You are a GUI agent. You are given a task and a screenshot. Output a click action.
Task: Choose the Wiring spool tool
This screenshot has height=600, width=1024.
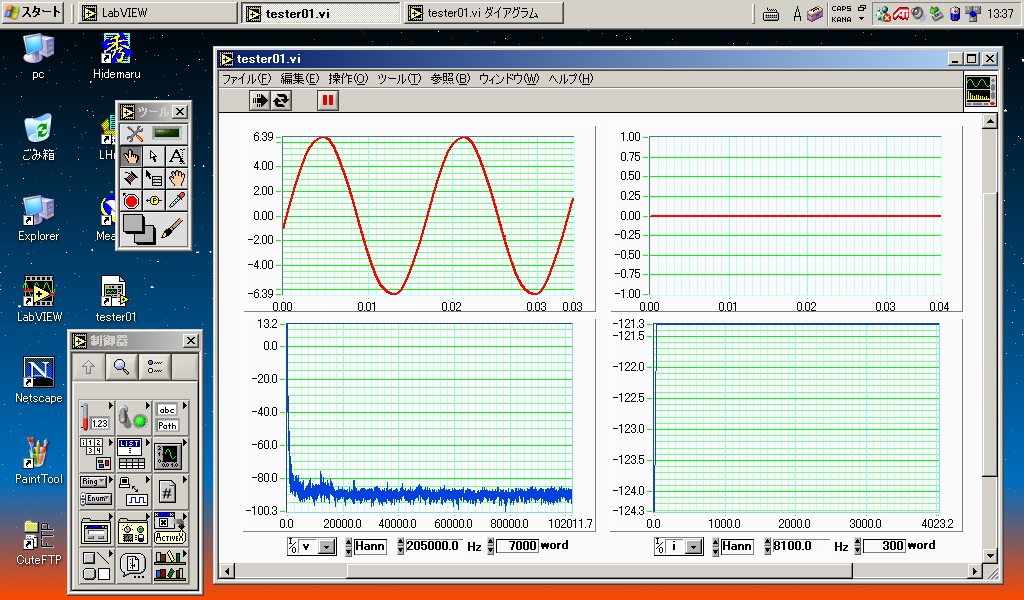(131, 178)
